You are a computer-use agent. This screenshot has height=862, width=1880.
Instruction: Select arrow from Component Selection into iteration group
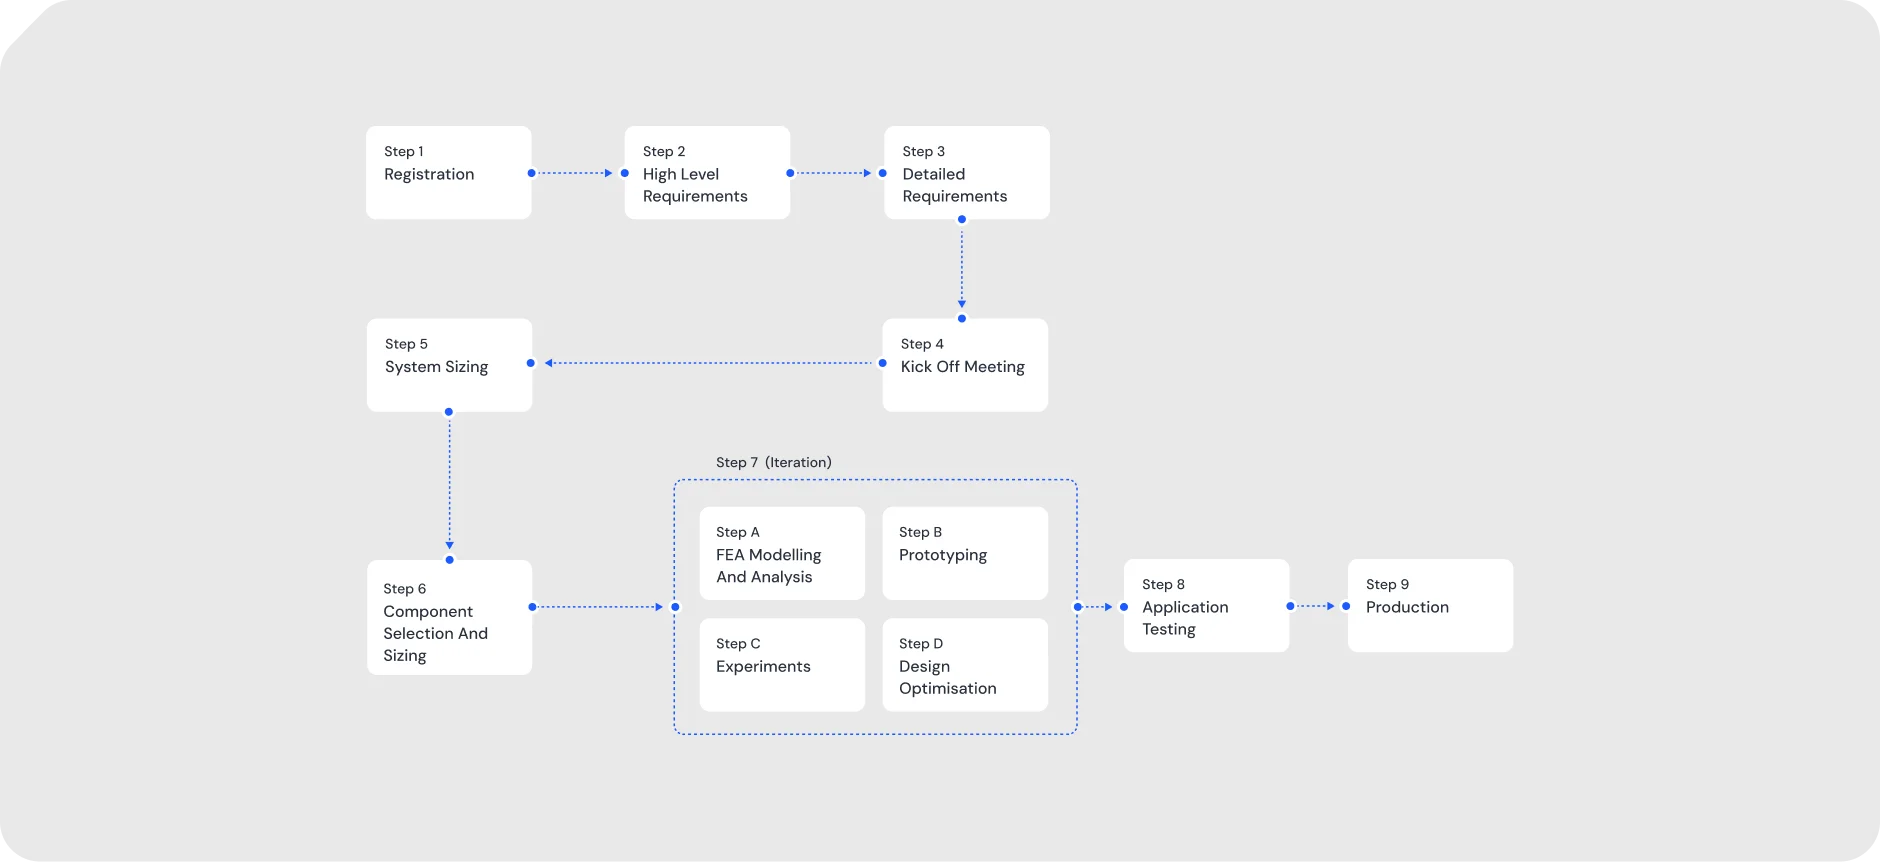[600, 607]
